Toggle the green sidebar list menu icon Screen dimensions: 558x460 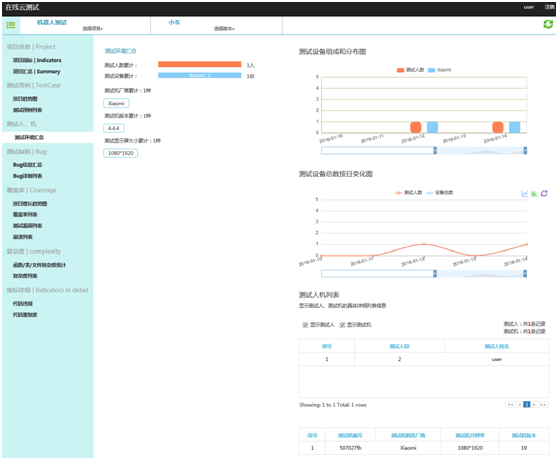point(11,25)
